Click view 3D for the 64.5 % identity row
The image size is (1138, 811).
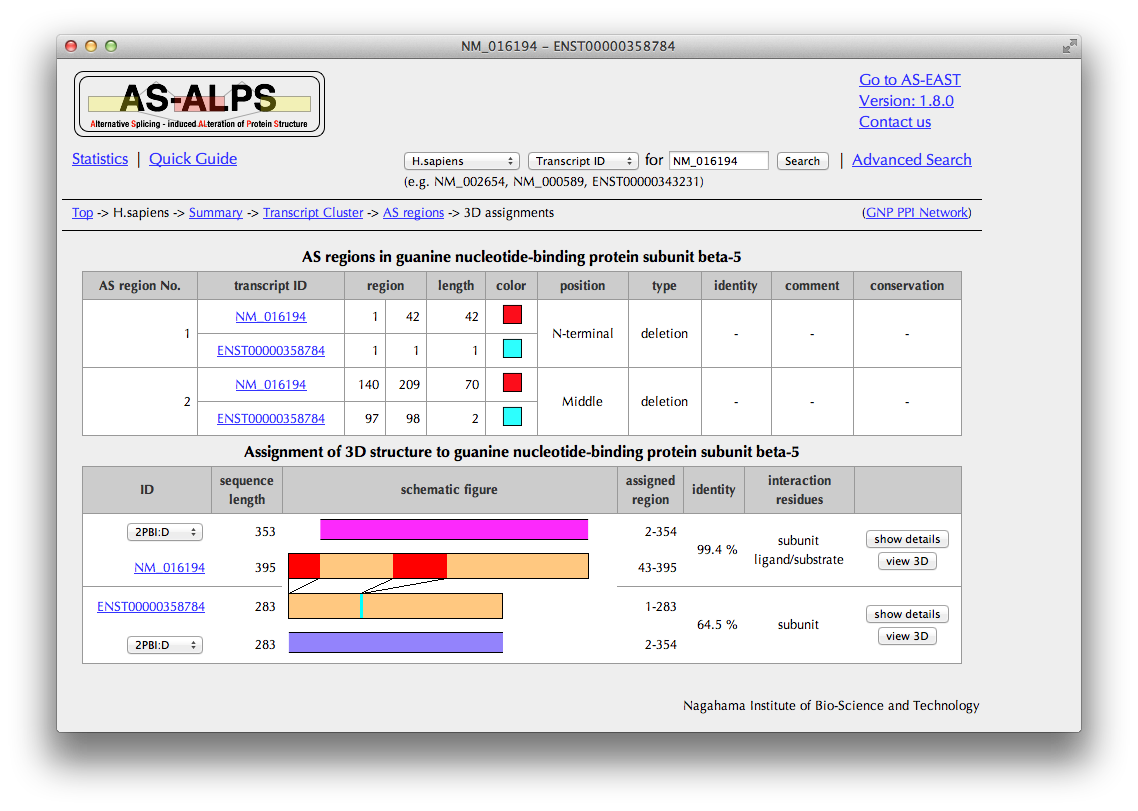tap(907, 636)
